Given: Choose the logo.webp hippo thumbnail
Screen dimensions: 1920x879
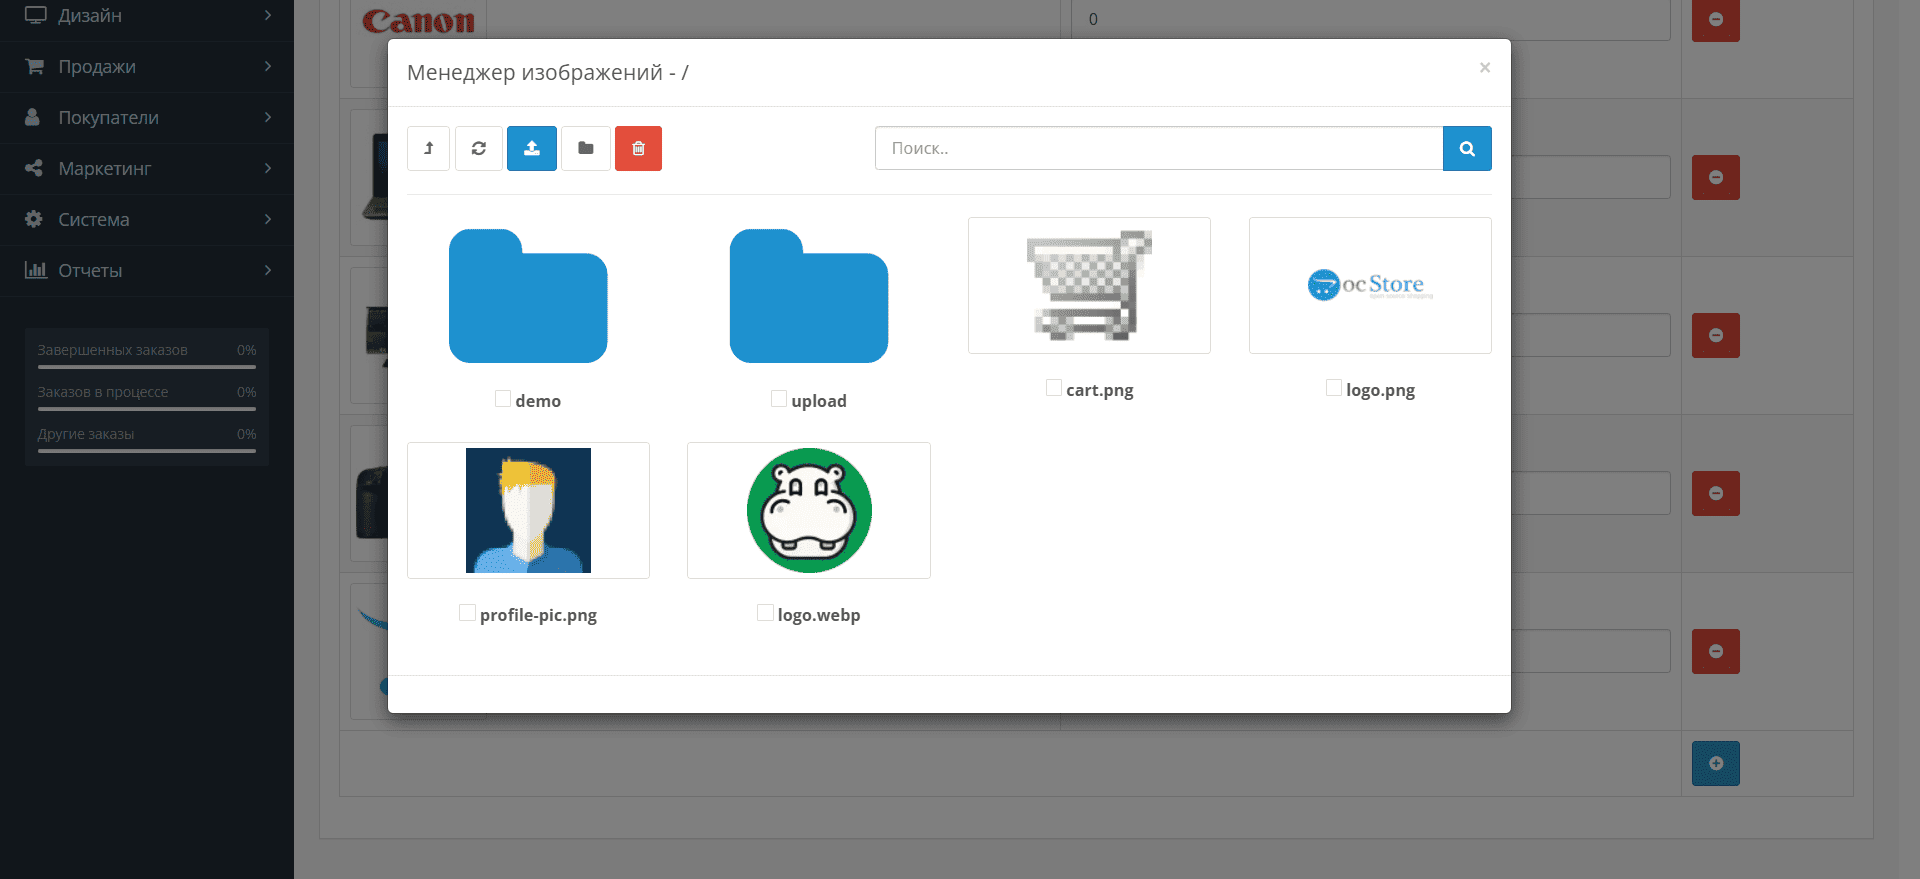Looking at the screenshot, I should click(x=809, y=510).
